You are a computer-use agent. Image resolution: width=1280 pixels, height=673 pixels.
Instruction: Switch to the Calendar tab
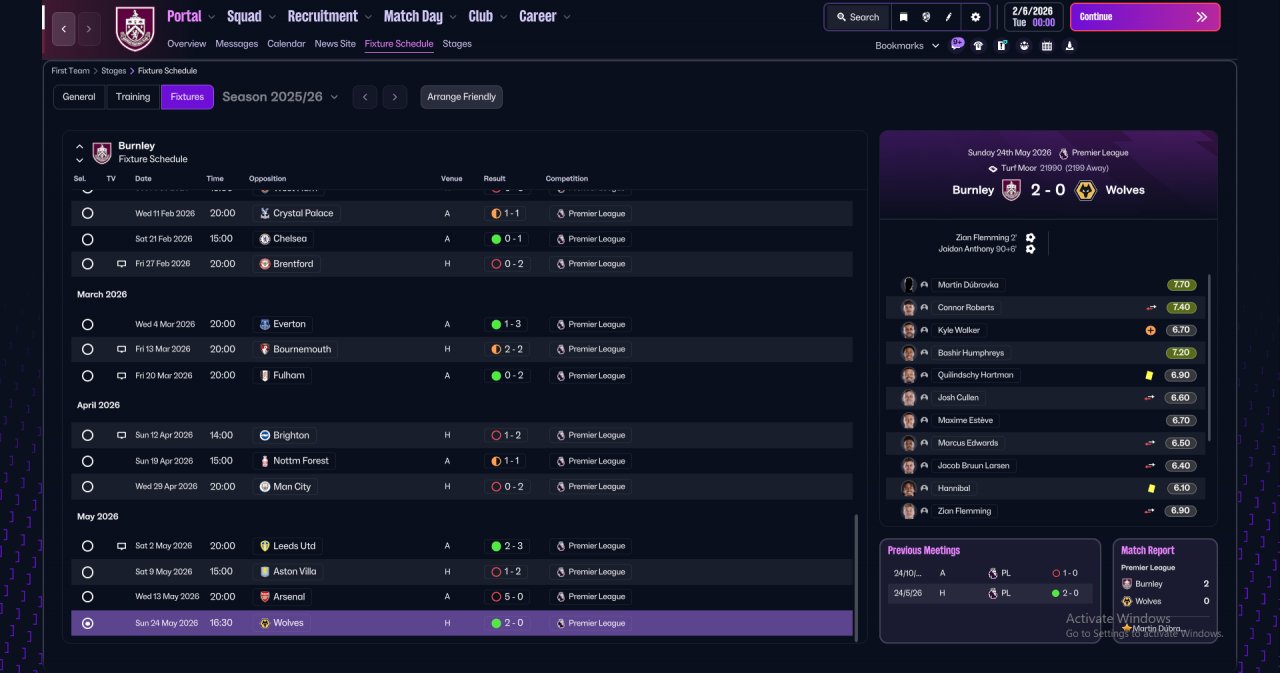pos(286,44)
